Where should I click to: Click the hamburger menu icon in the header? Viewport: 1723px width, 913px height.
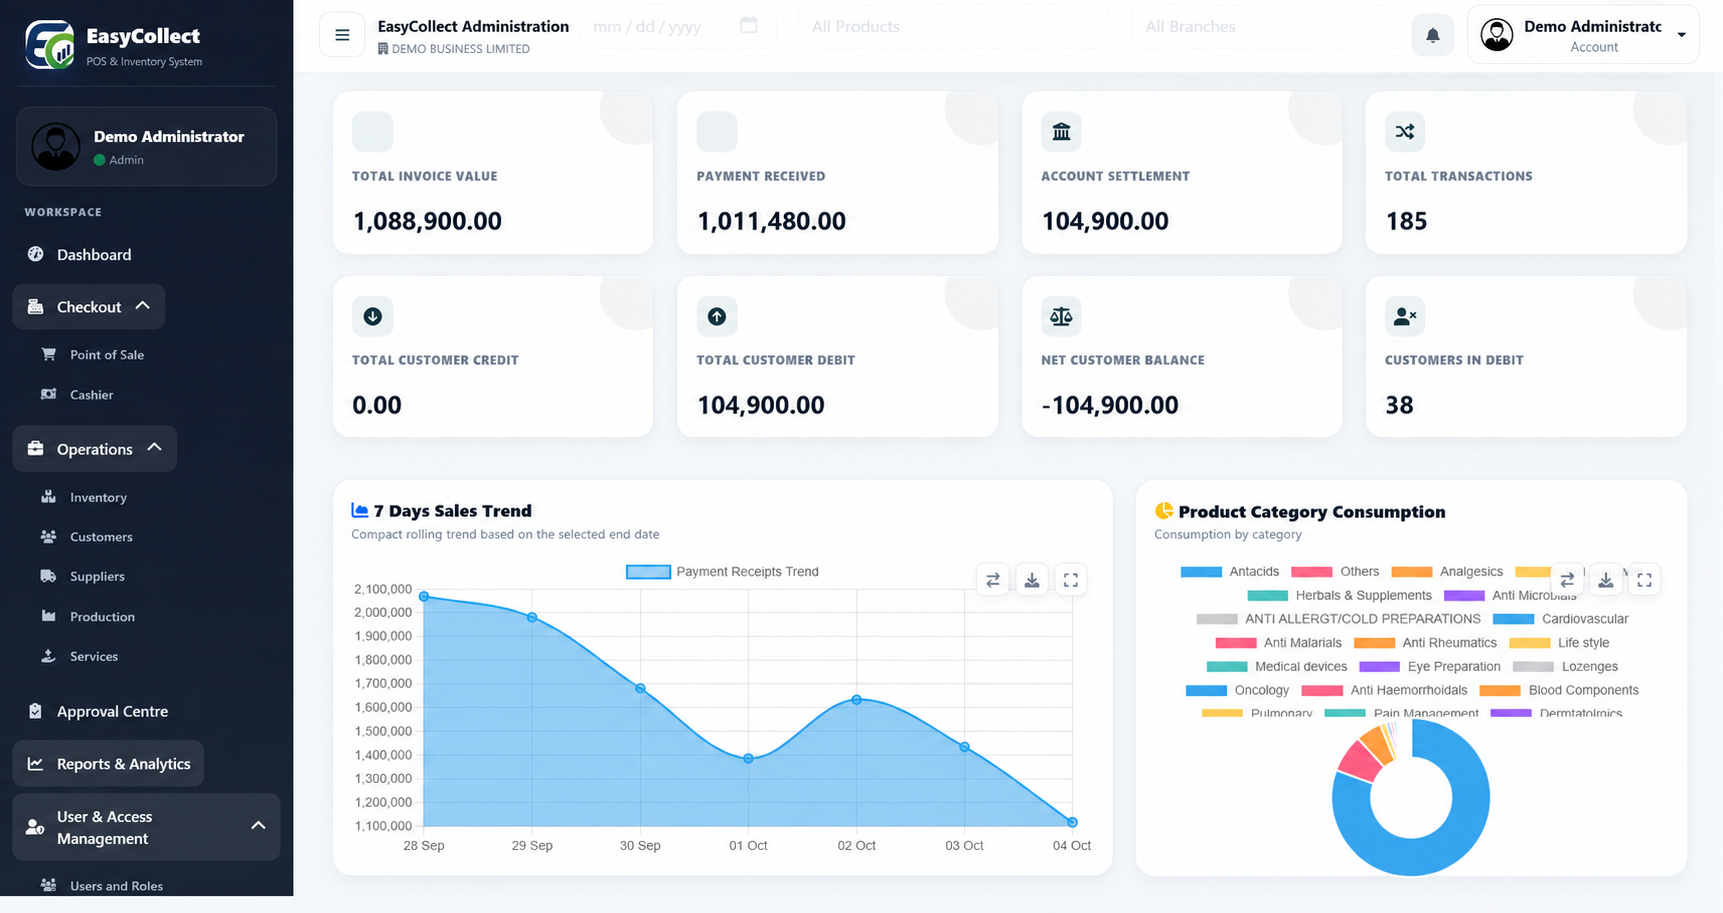(342, 35)
